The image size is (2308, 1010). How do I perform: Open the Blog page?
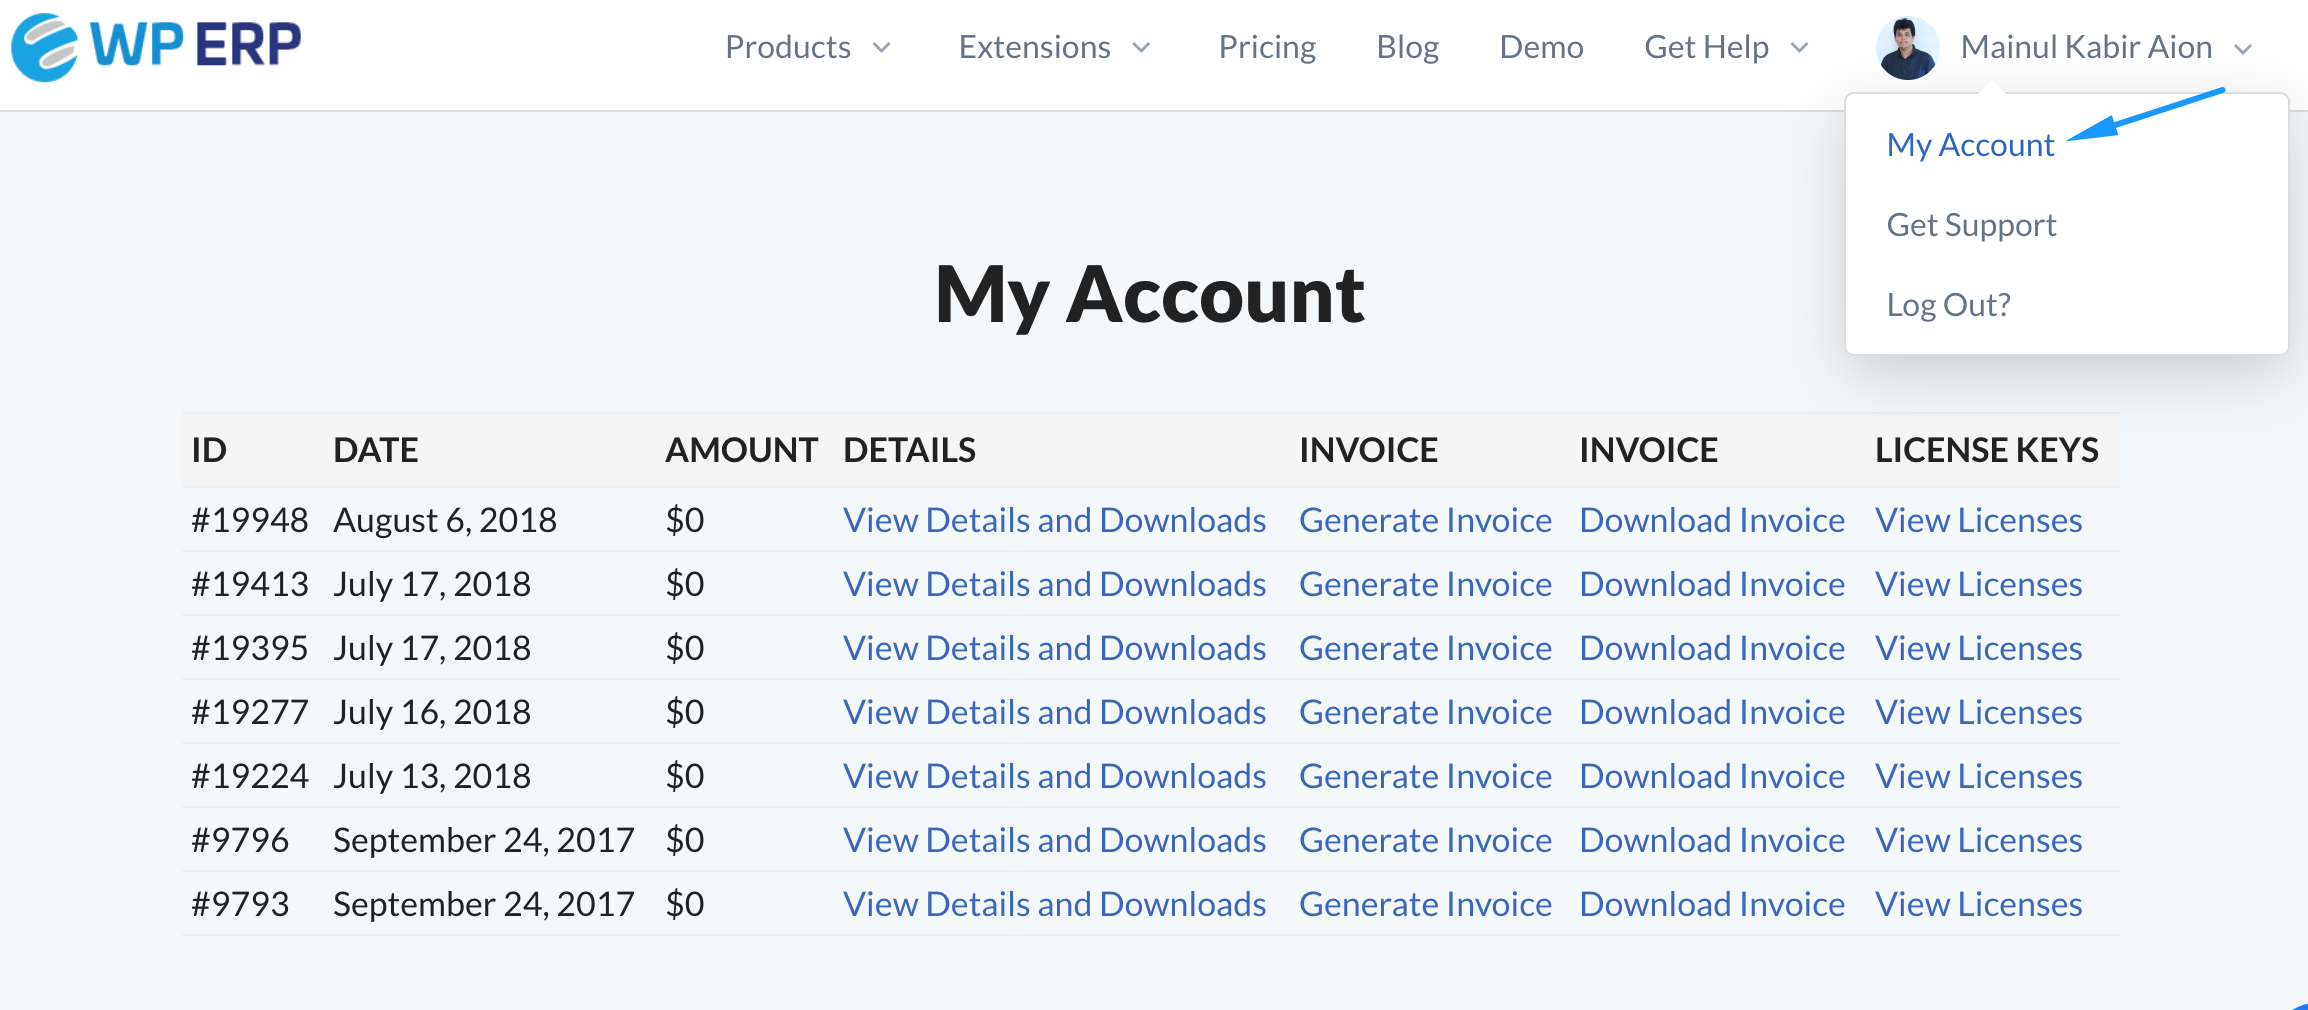(x=1407, y=47)
